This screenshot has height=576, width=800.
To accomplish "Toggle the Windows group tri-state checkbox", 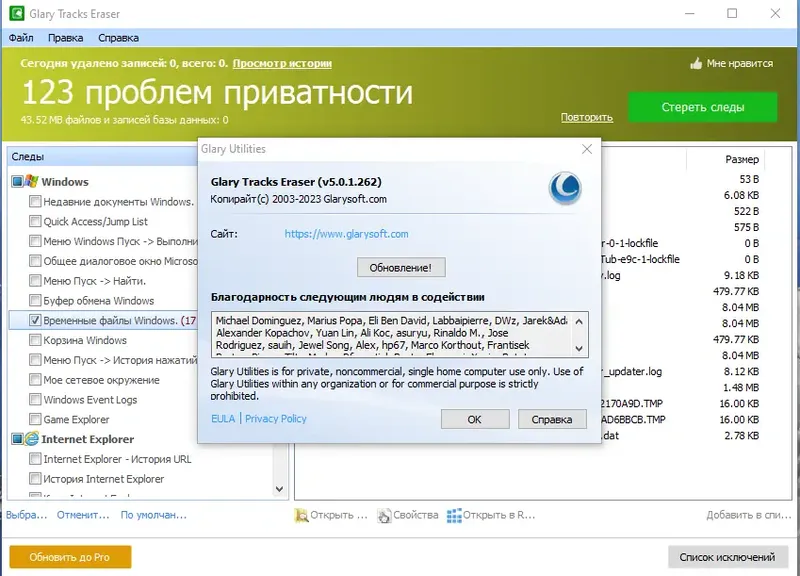I will (17, 182).
